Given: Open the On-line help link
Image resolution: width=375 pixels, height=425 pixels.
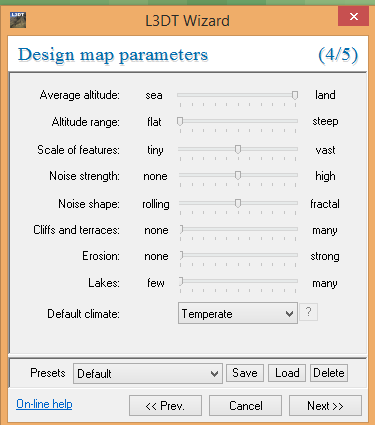Looking at the screenshot, I should tap(44, 404).
